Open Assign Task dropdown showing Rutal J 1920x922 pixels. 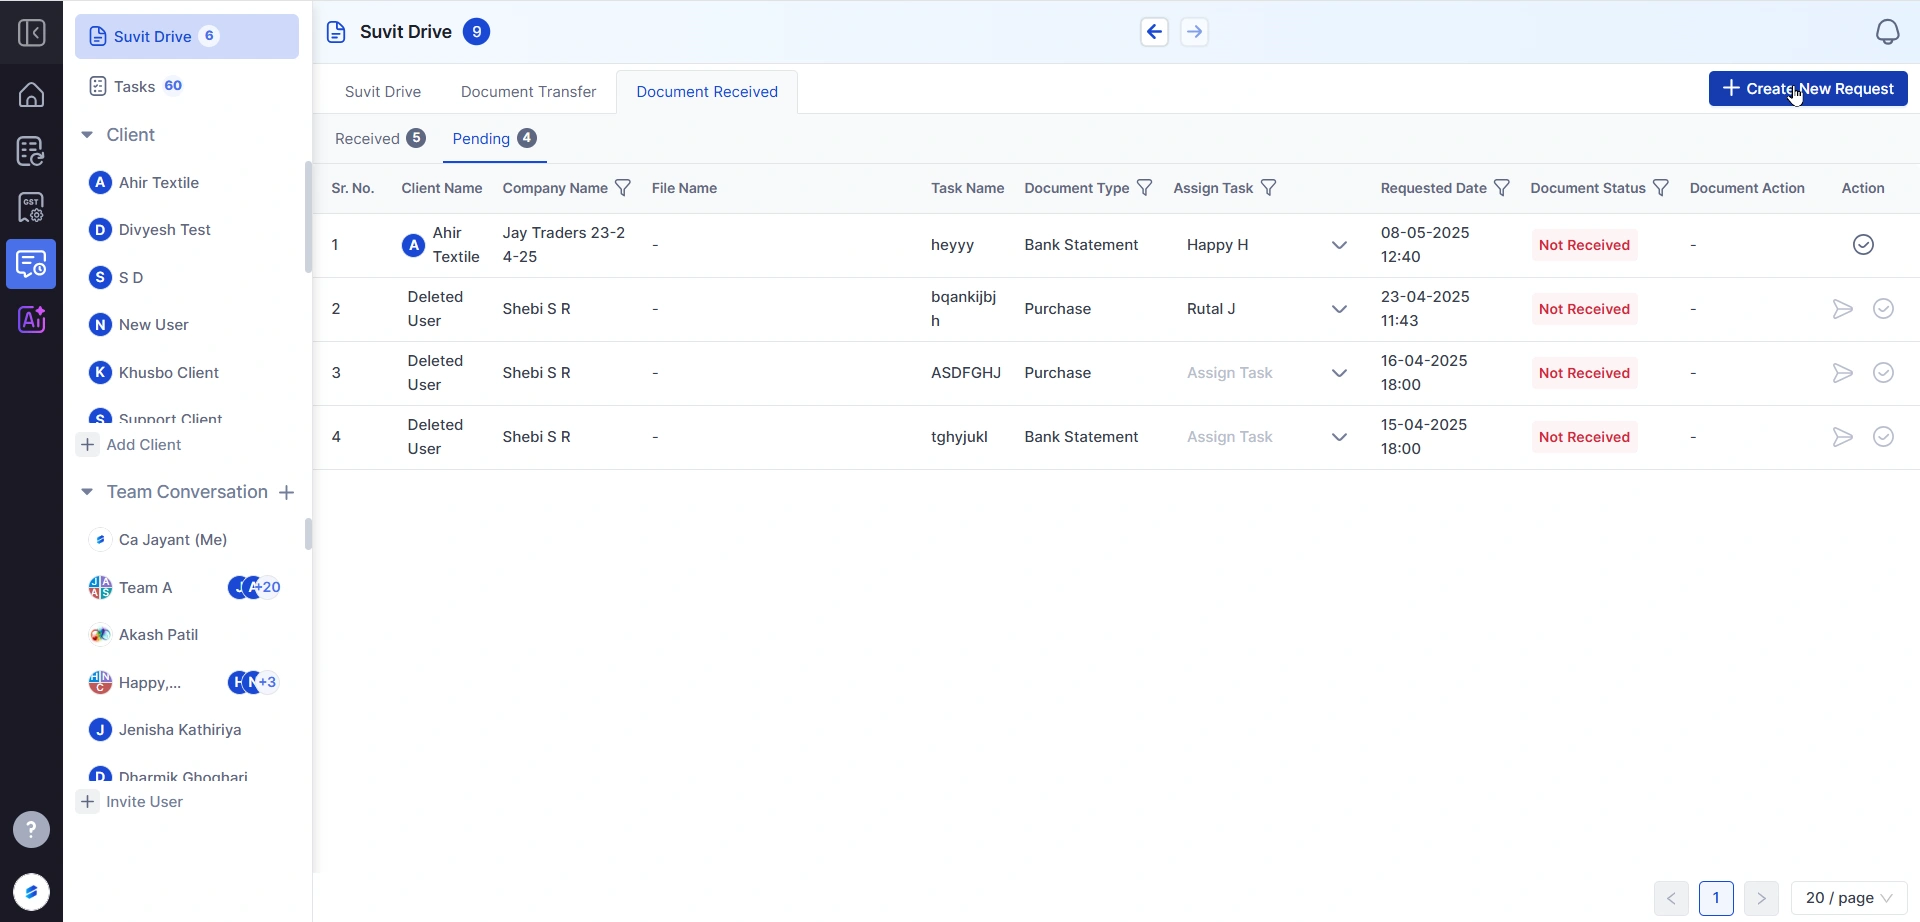[x=1267, y=309]
